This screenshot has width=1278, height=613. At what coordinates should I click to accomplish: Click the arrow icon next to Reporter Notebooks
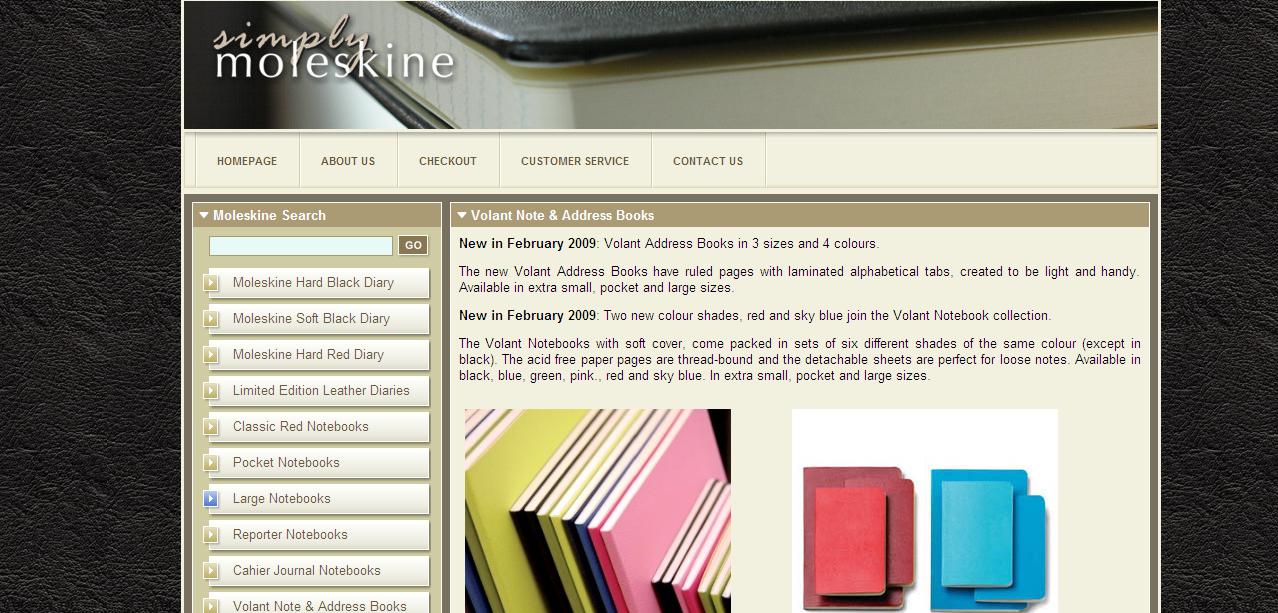211,535
